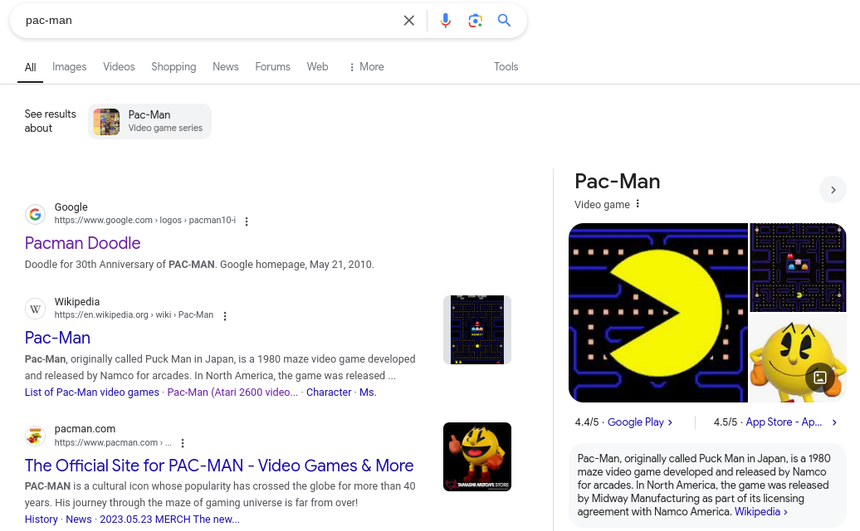
Task: Open the Shopping tab
Action: (174, 67)
